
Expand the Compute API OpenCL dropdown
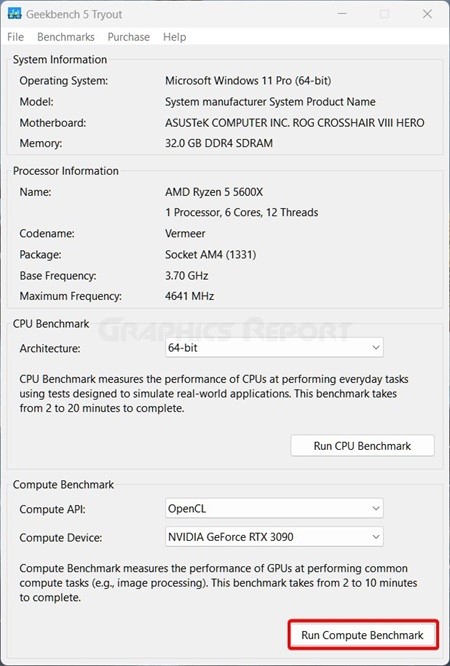(274, 508)
